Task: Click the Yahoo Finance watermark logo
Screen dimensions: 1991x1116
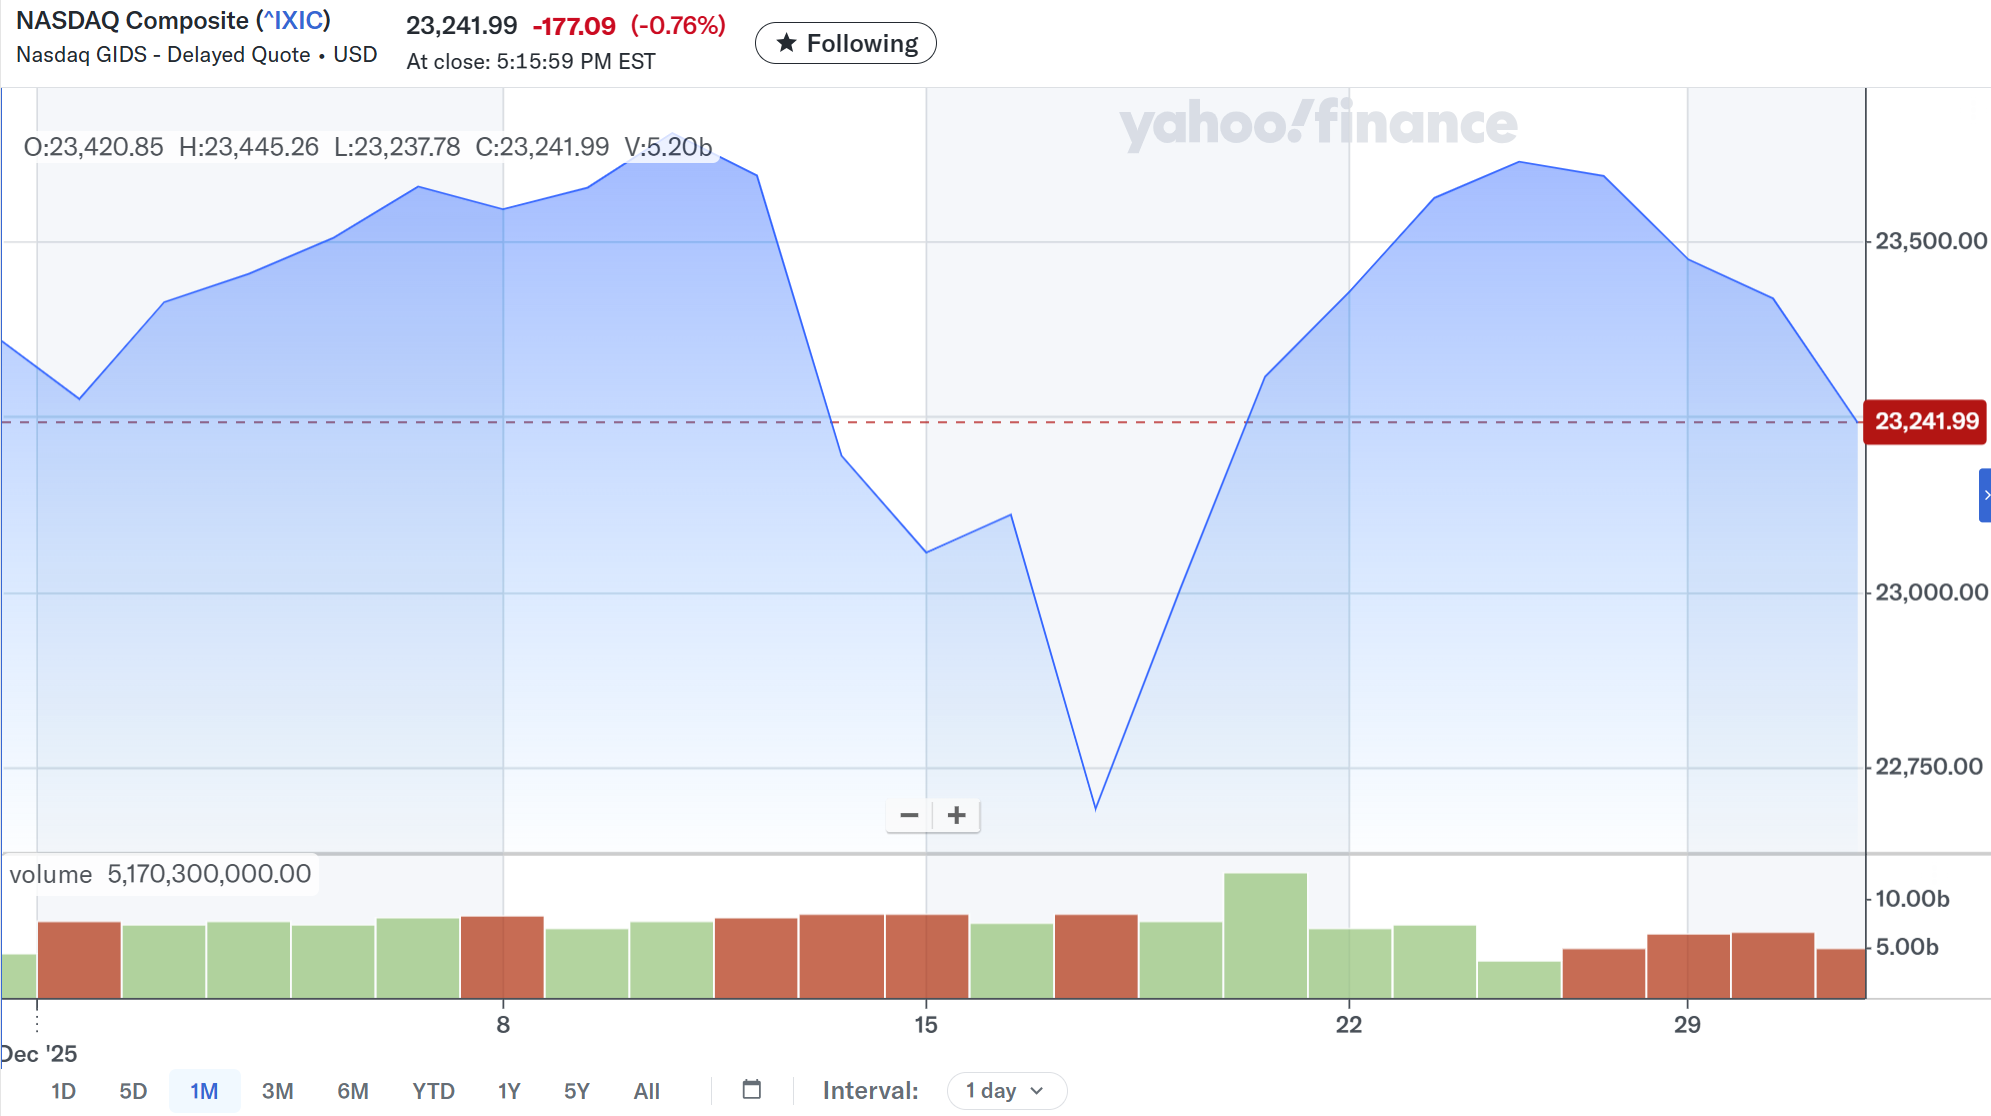Action: tap(1318, 124)
